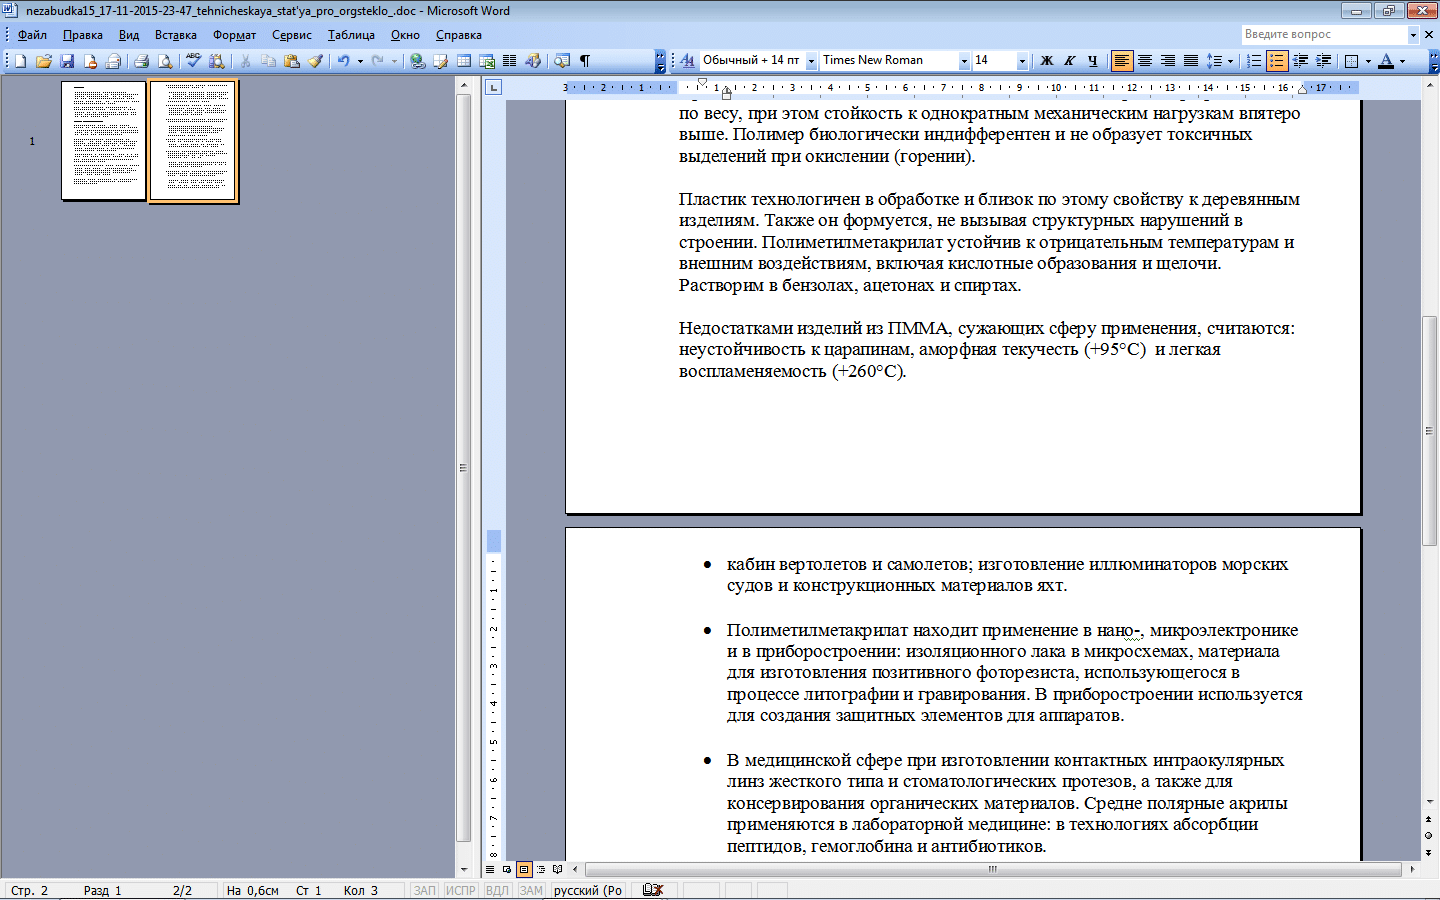Toggle Bold (Ж) formatting
The height and width of the screenshot is (900, 1440).
1047,61
